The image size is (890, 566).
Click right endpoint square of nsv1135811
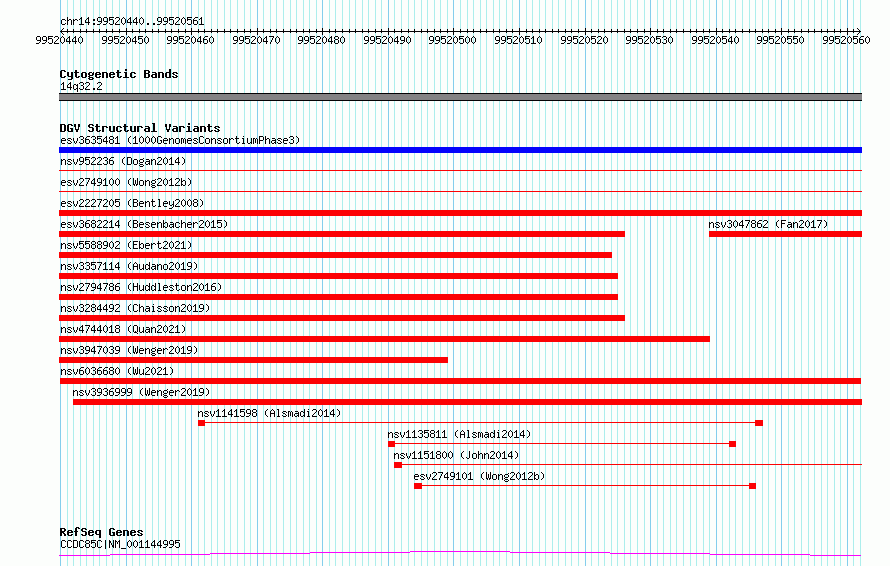(x=733, y=444)
